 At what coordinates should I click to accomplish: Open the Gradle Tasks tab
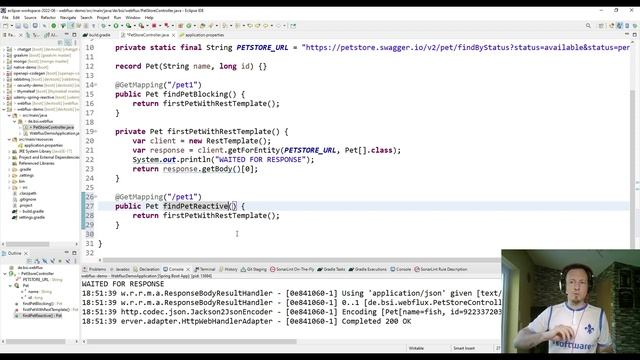331,269
